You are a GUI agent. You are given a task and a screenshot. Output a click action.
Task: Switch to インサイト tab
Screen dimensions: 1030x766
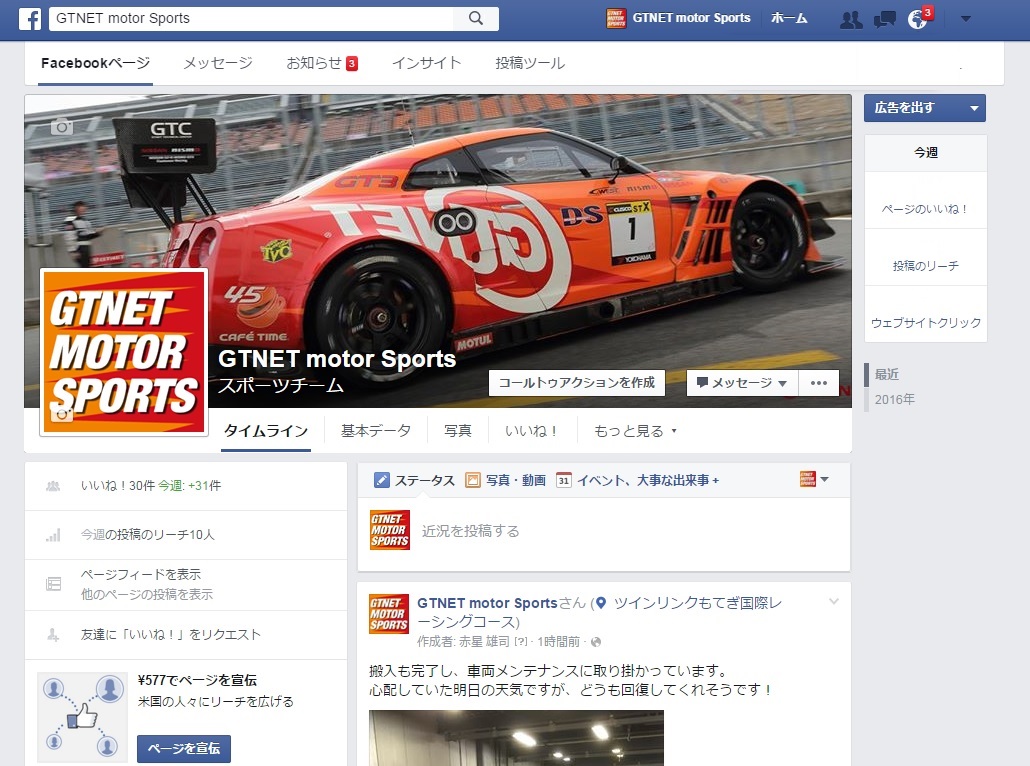tap(426, 63)
